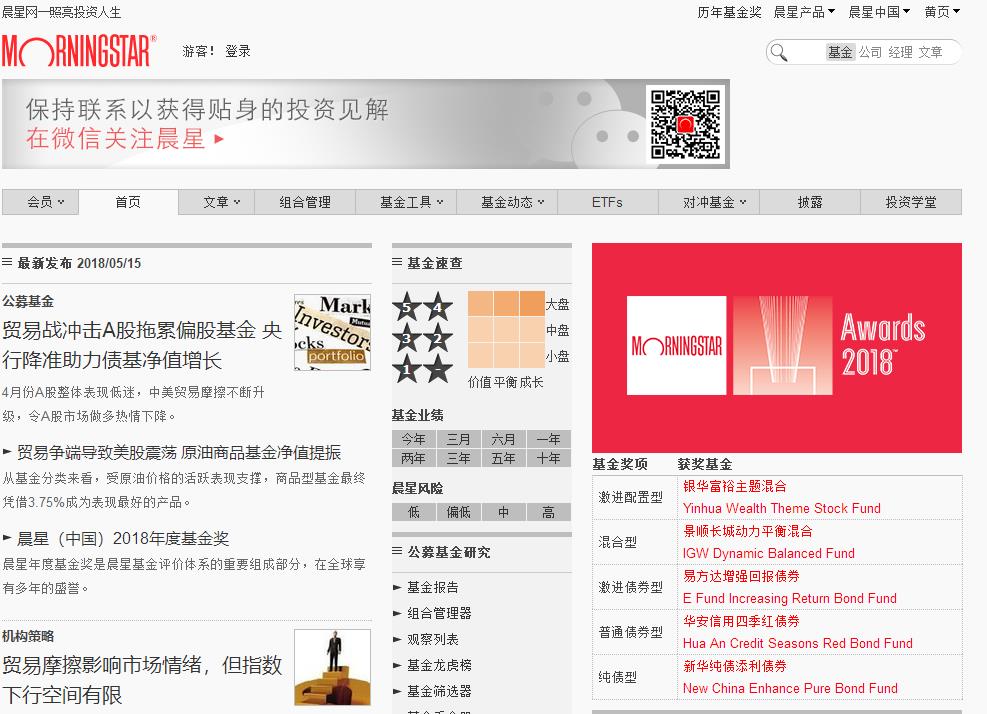Toggle the large-cap growth style box cell
987x714 pixels.
pyautogui.click(x=532, y=302)
